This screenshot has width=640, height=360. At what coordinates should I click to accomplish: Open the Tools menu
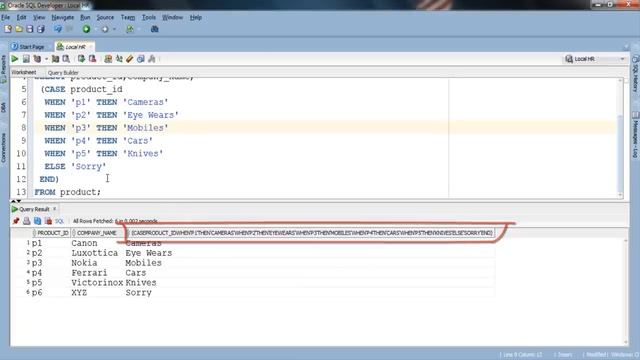(x=149, y=18)
